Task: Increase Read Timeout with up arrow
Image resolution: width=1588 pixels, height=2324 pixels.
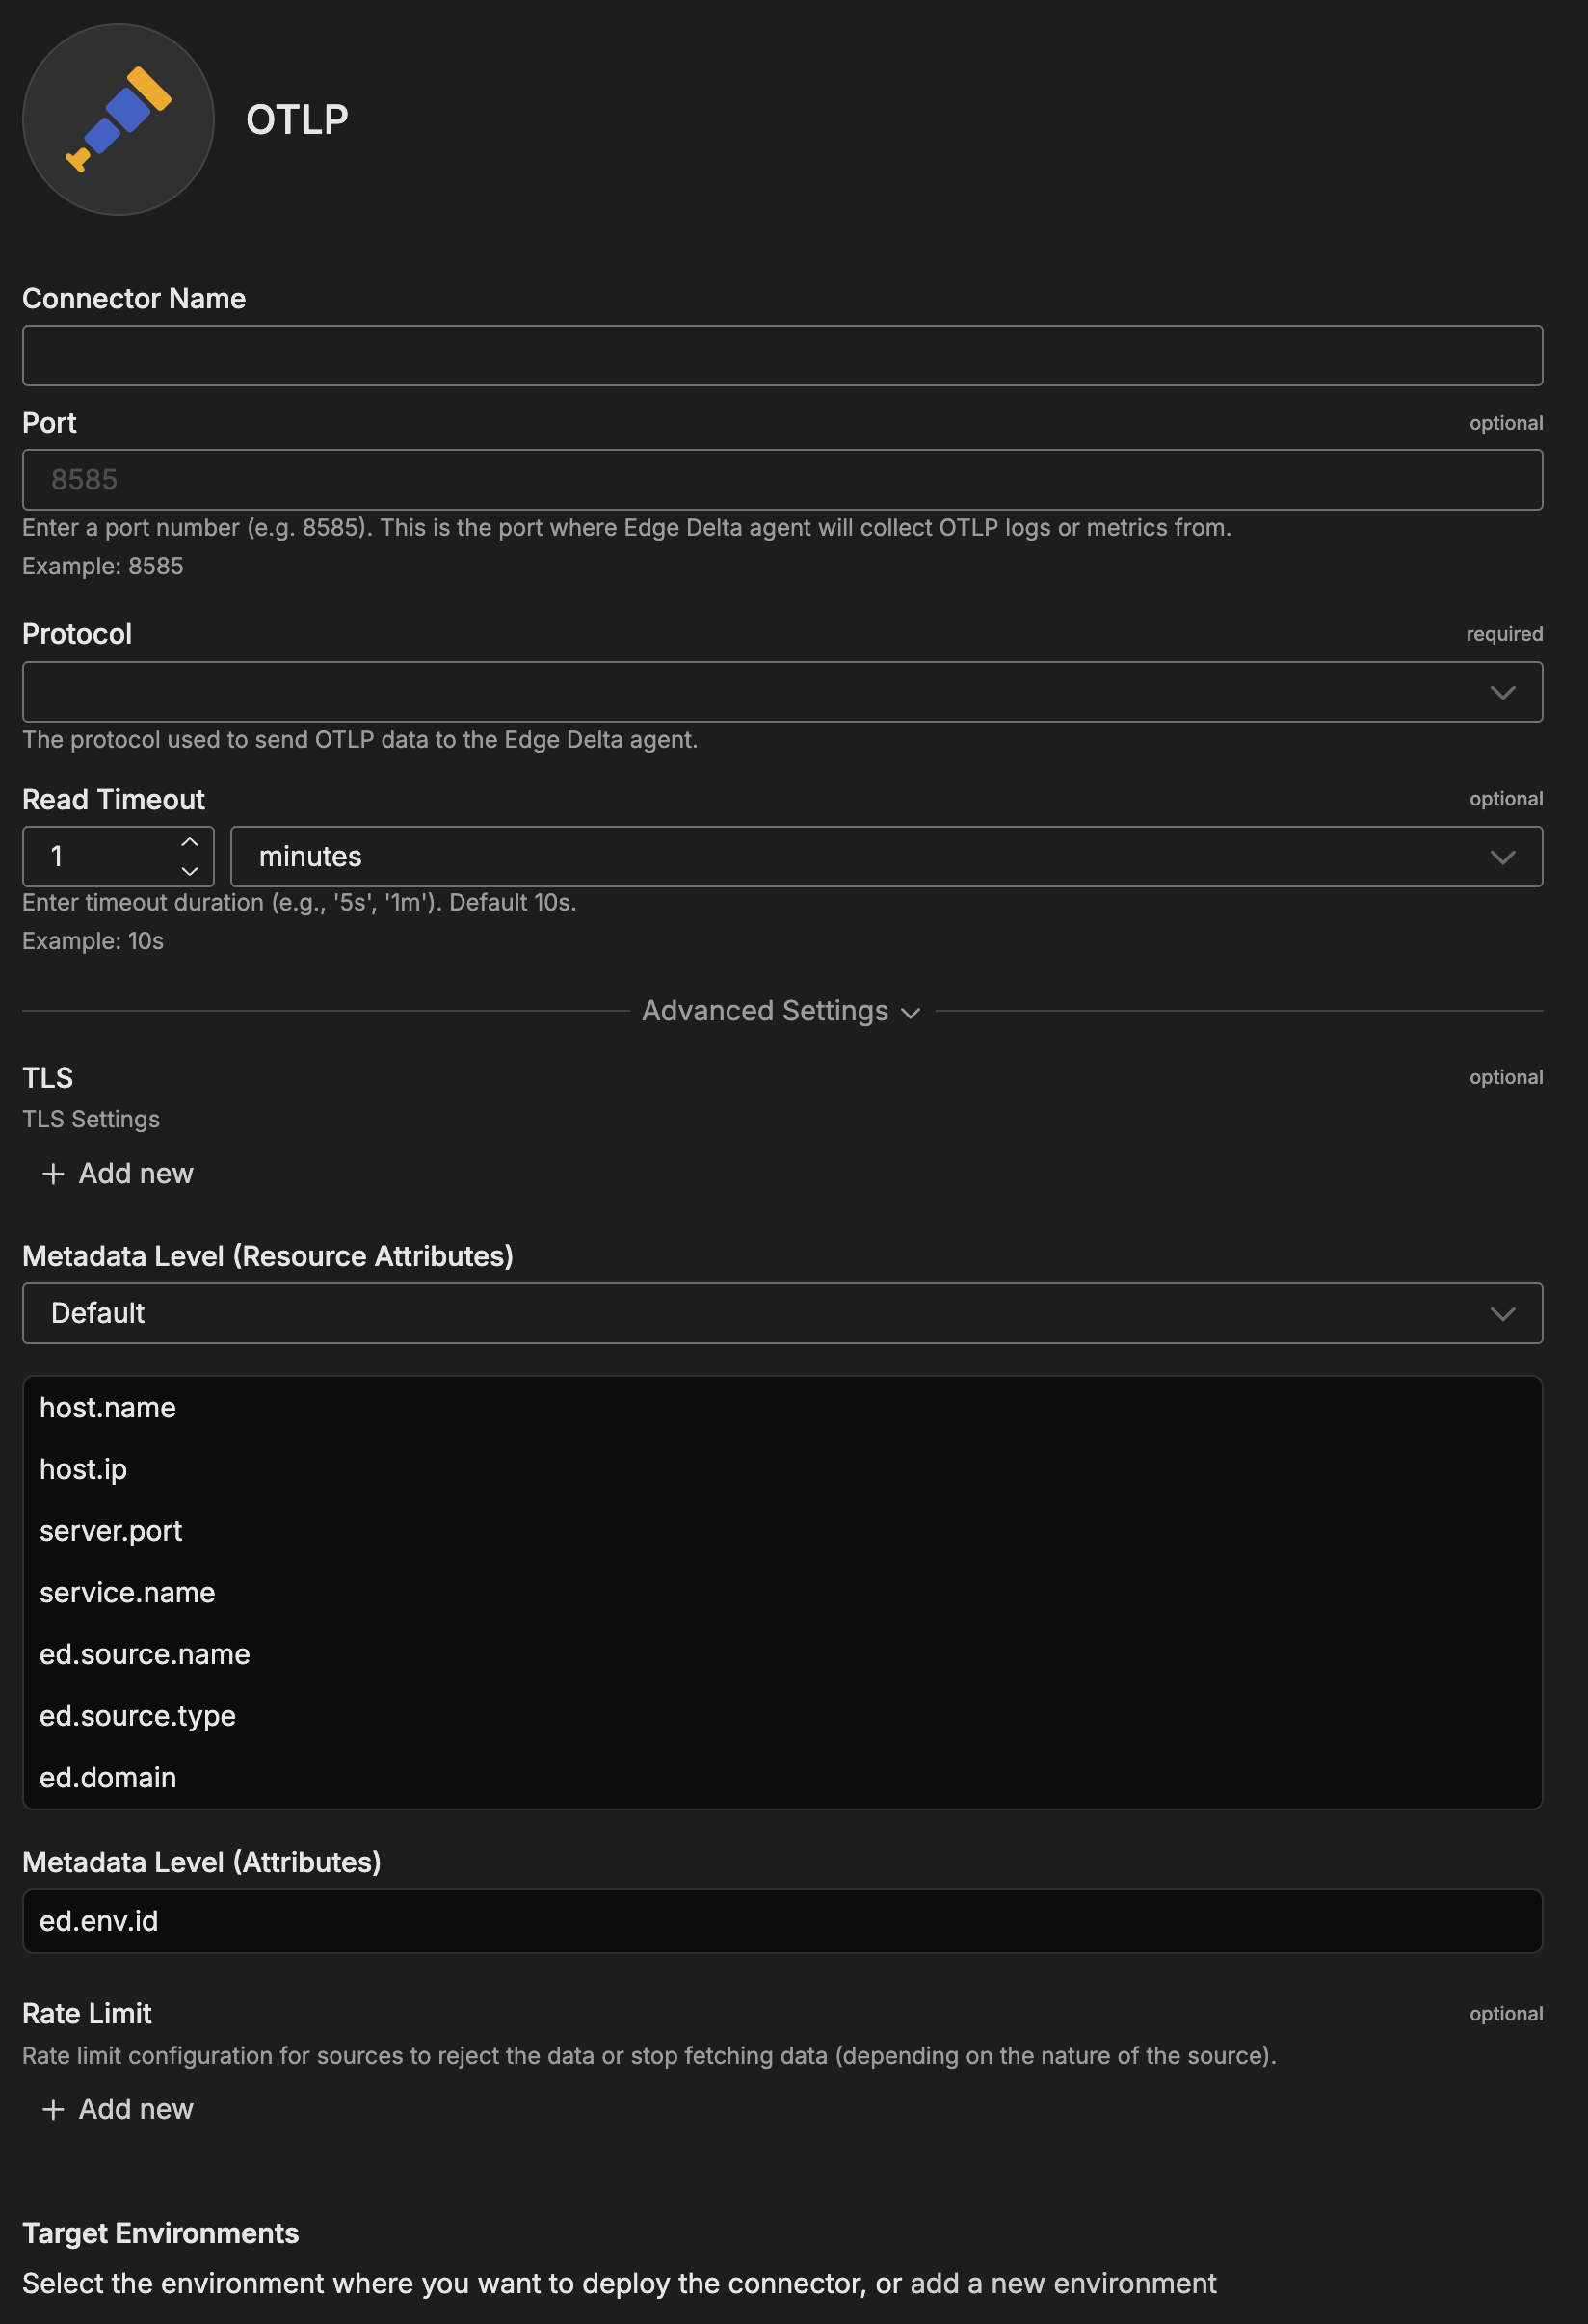Action: click(x=189, y=842)
